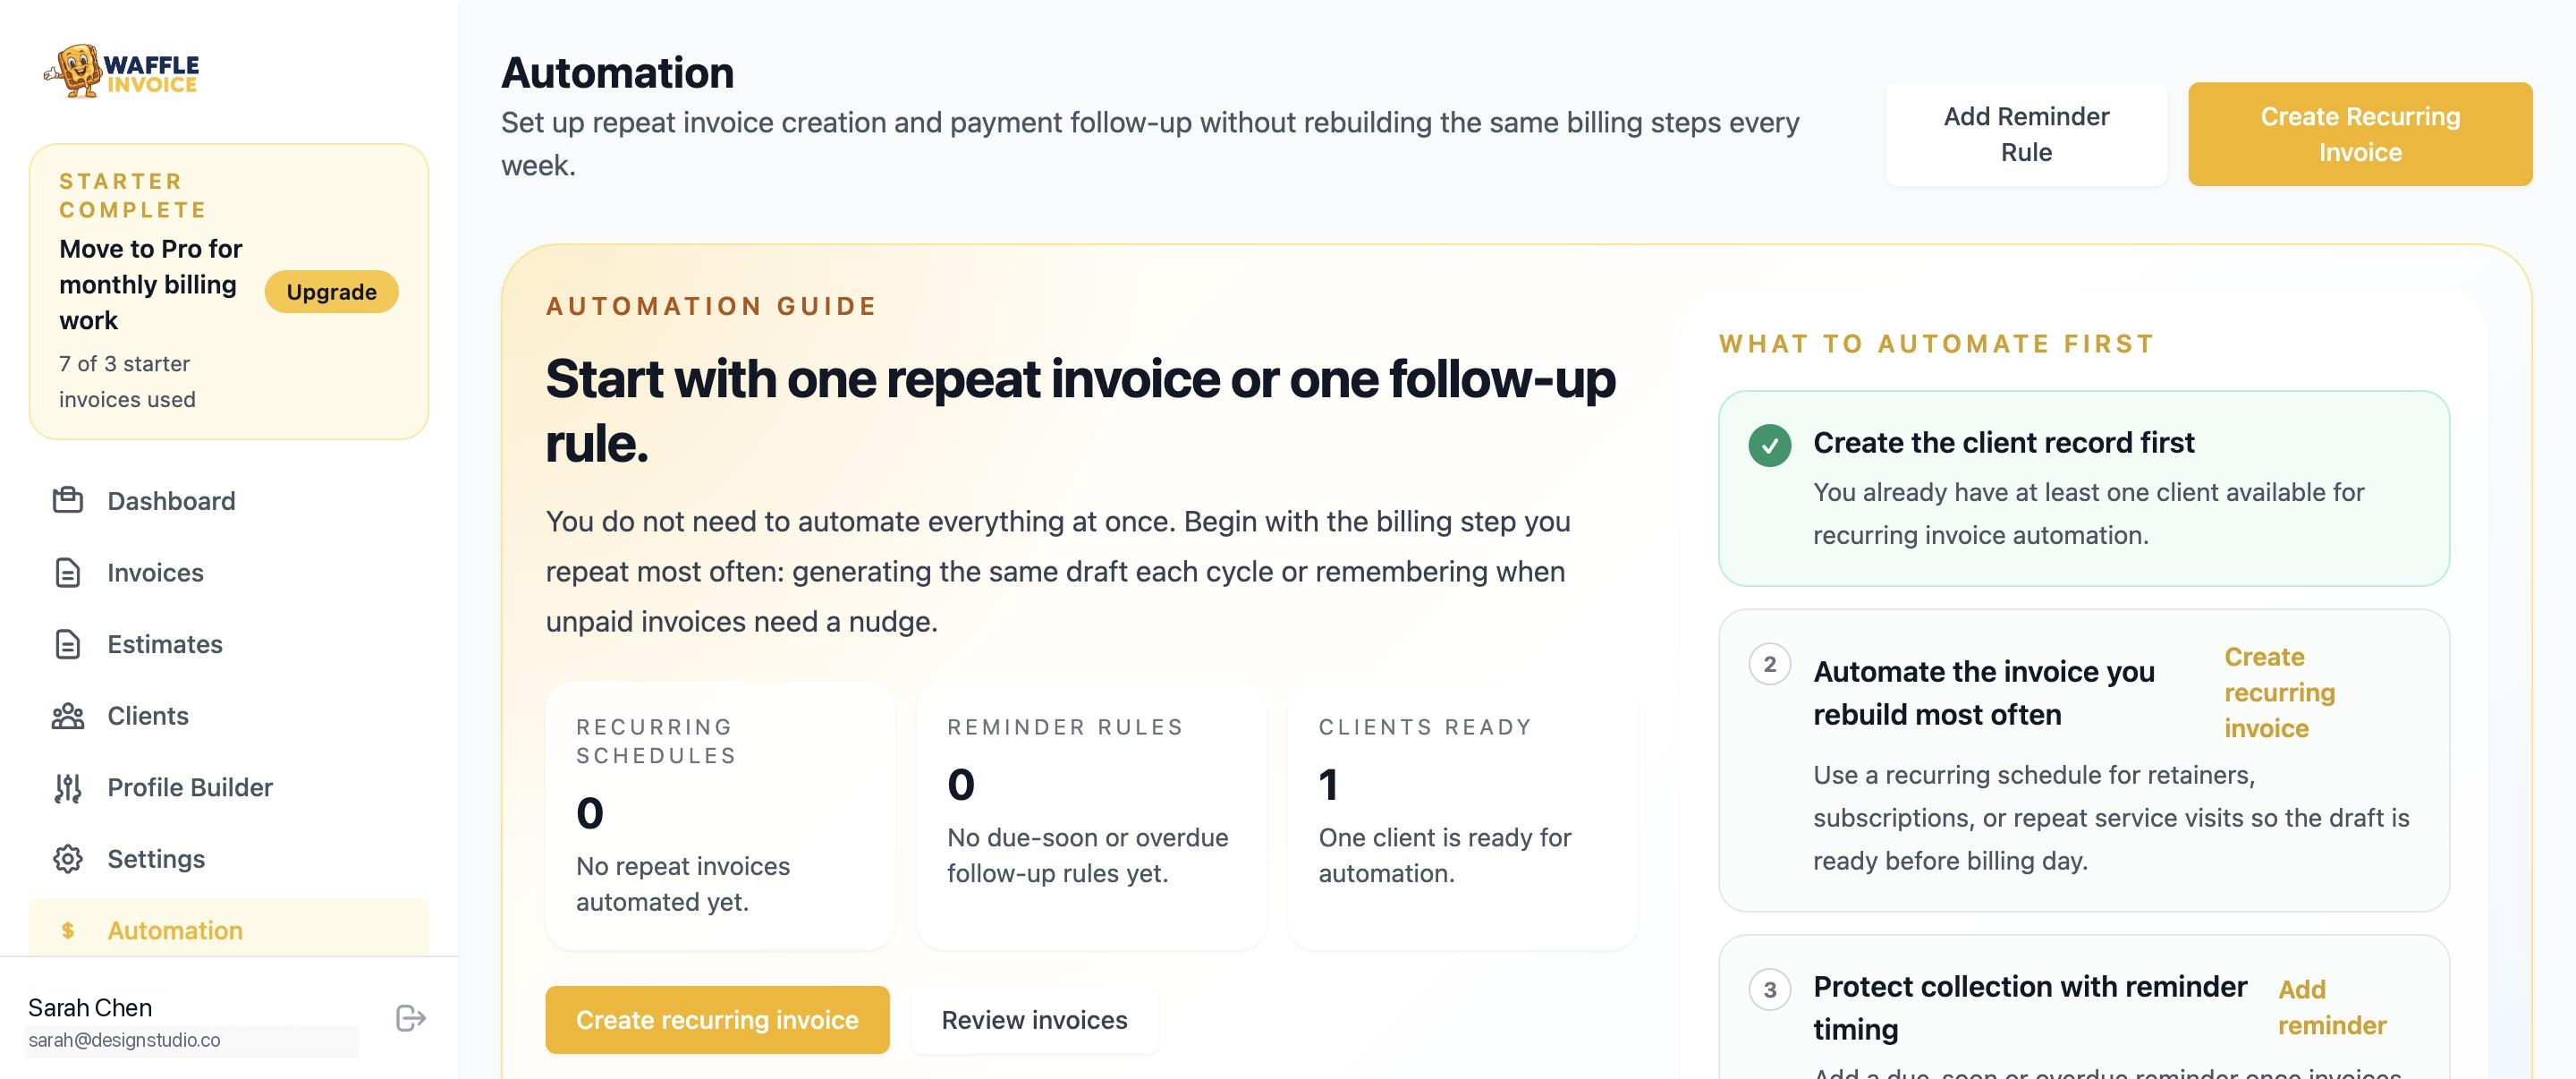This screenshot has width=2576, height=1079.
Task: Click the Upgrade pill button
Action: [331, 292]
